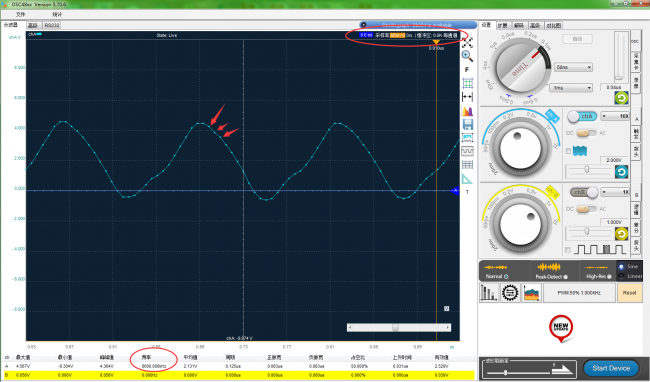The width and height of the screenshot is (650, 382).
Task: Open the FFT spectrum histogram icon
Action: click(468, 111)
